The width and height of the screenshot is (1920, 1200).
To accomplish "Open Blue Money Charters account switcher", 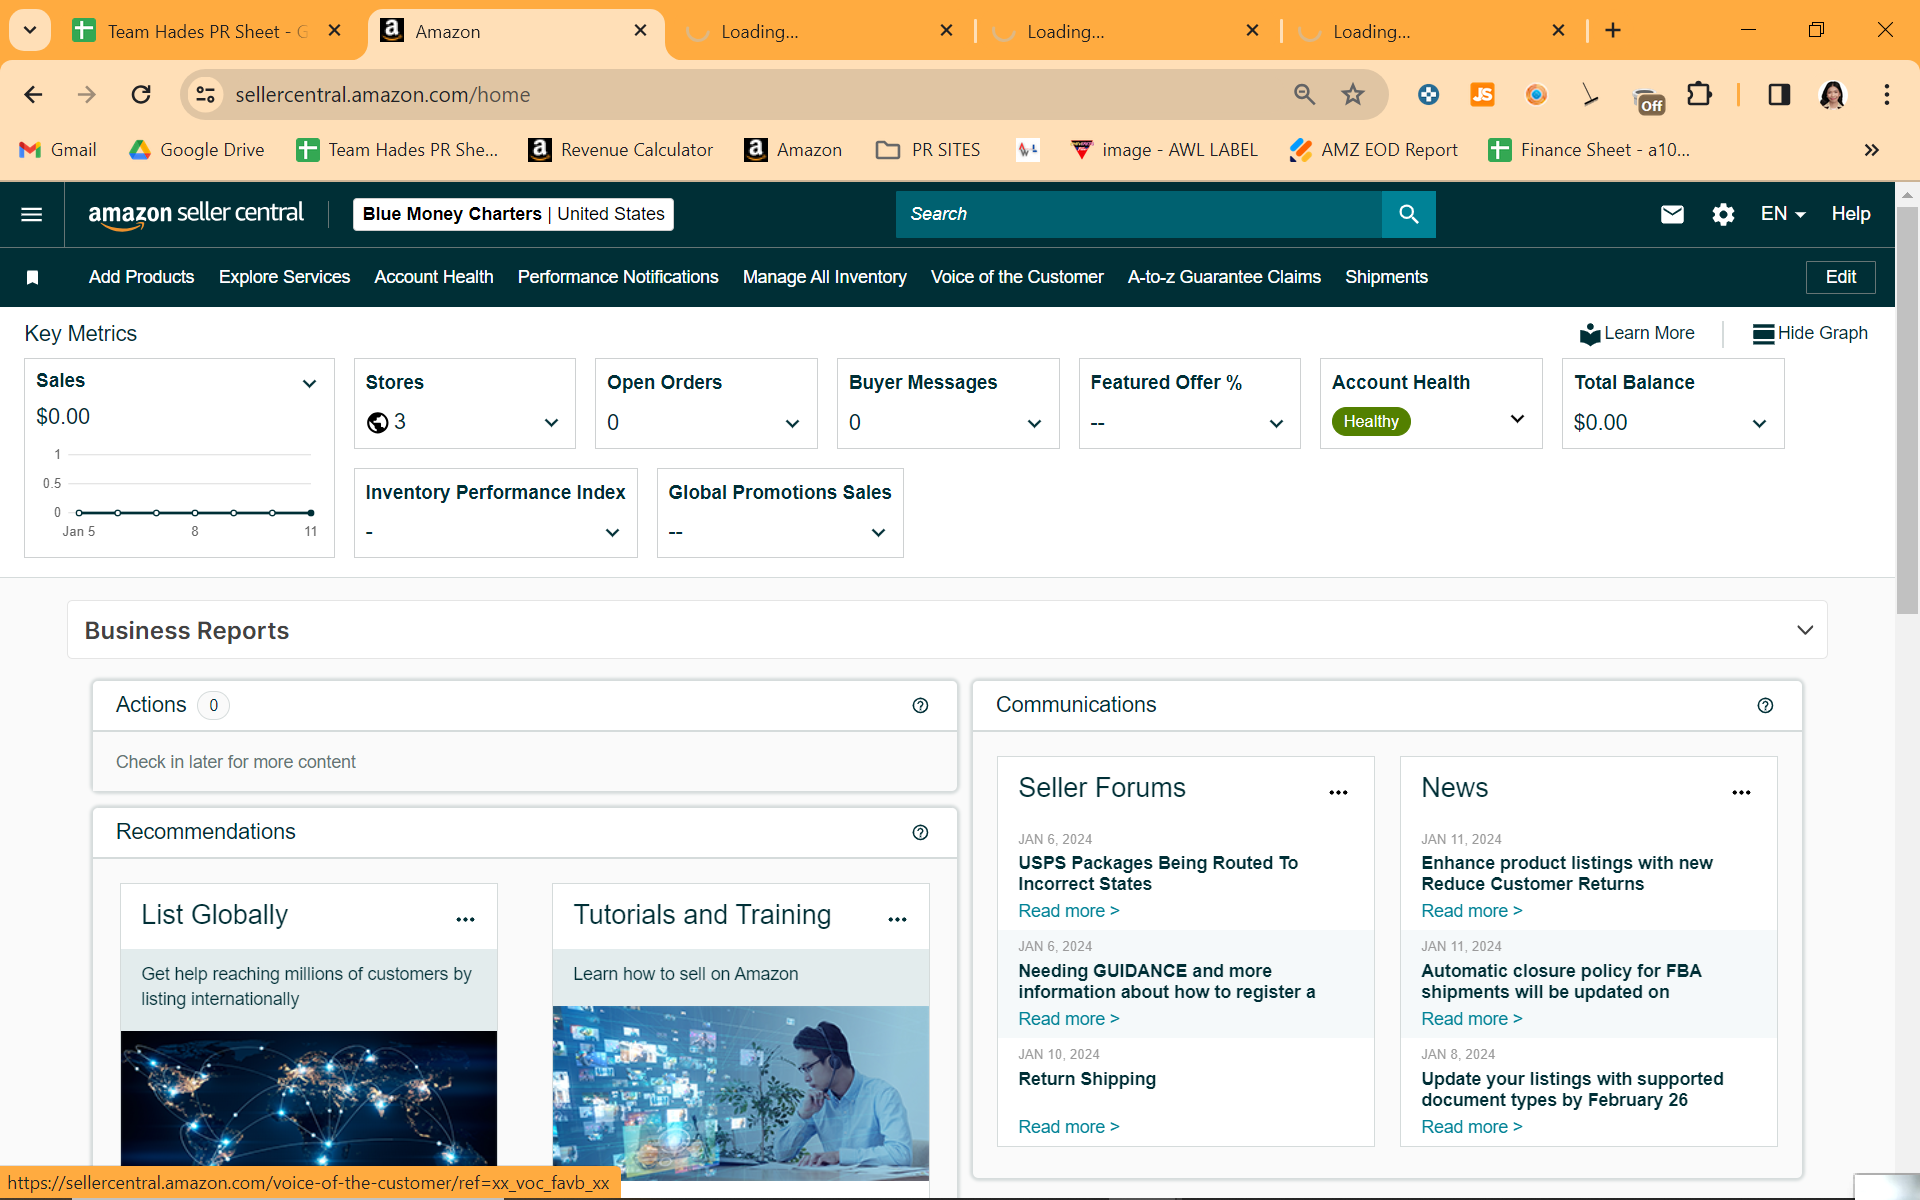I will 513,214.
